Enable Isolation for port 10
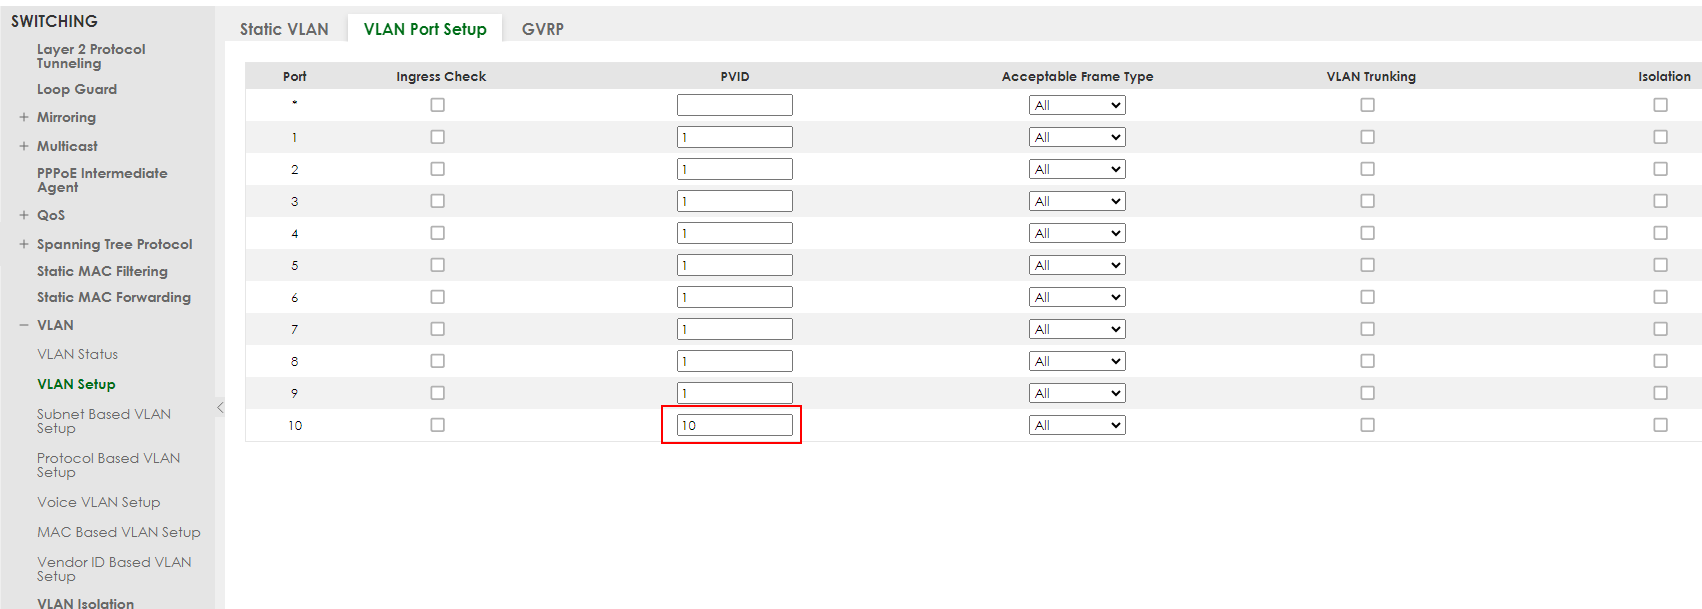The image size is (1702, 609). point(1660,425)
